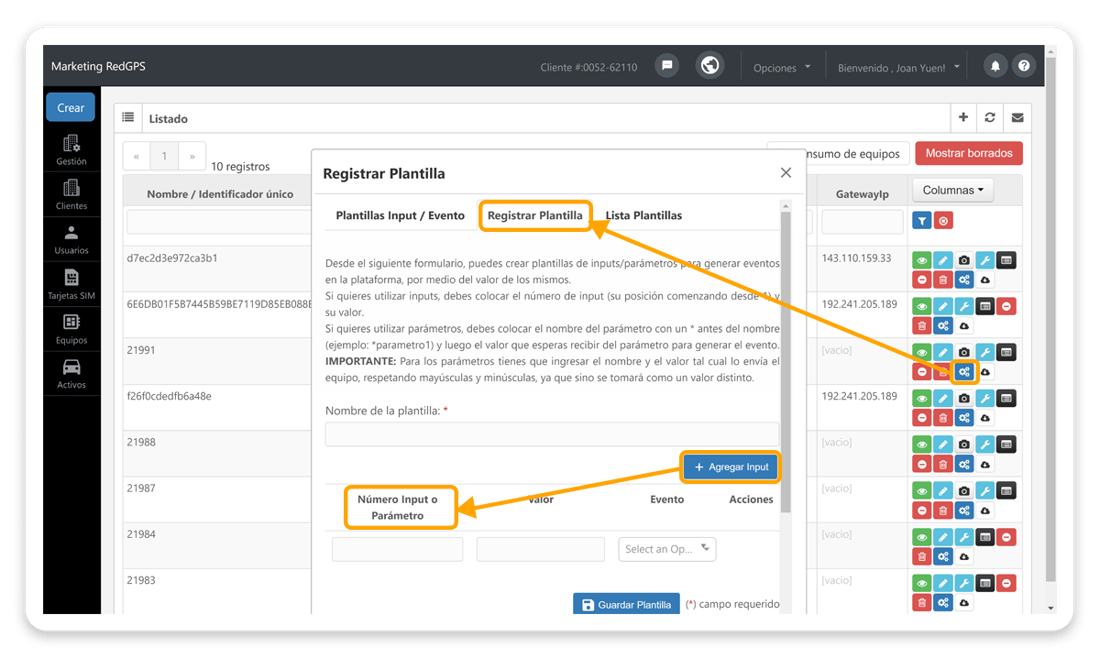Click the Número Input o Parámetro field
Viewport: 1100px width, 659px height.
tap(397, 549)
